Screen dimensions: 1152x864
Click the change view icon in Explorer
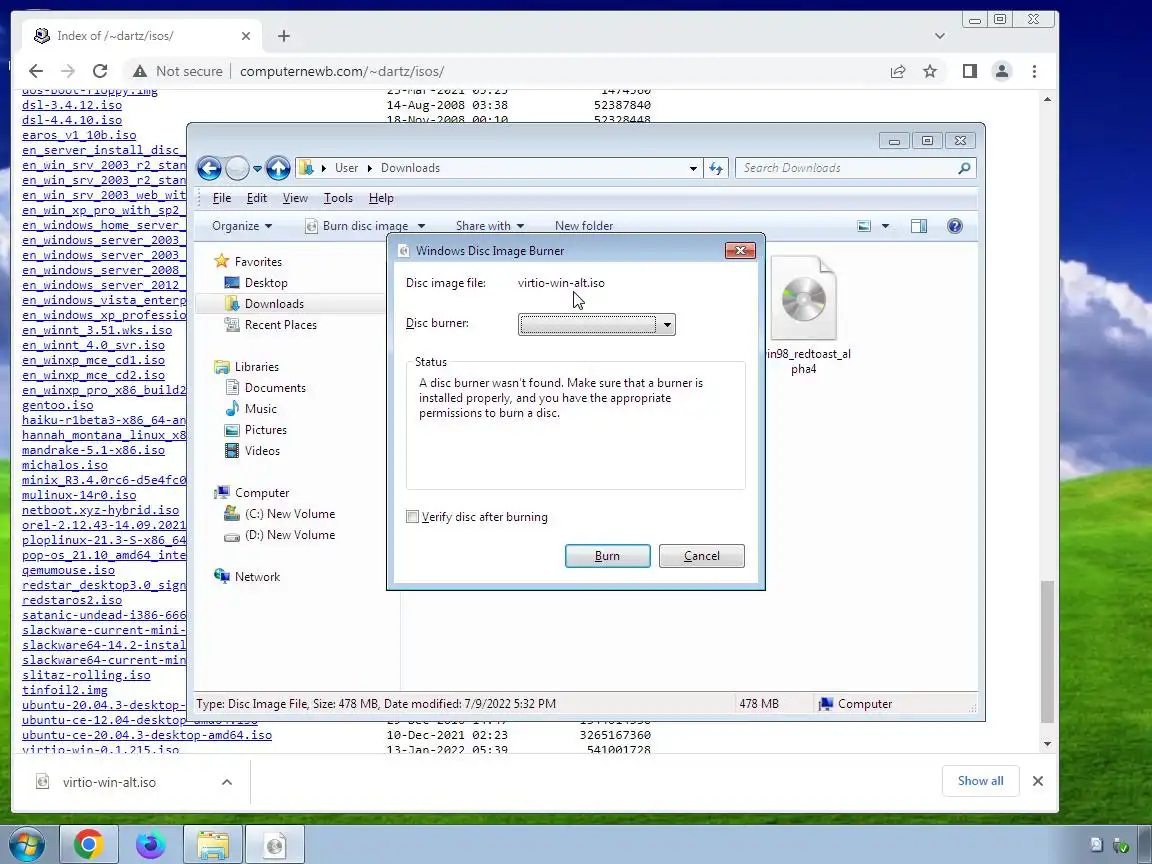[865, 226]
